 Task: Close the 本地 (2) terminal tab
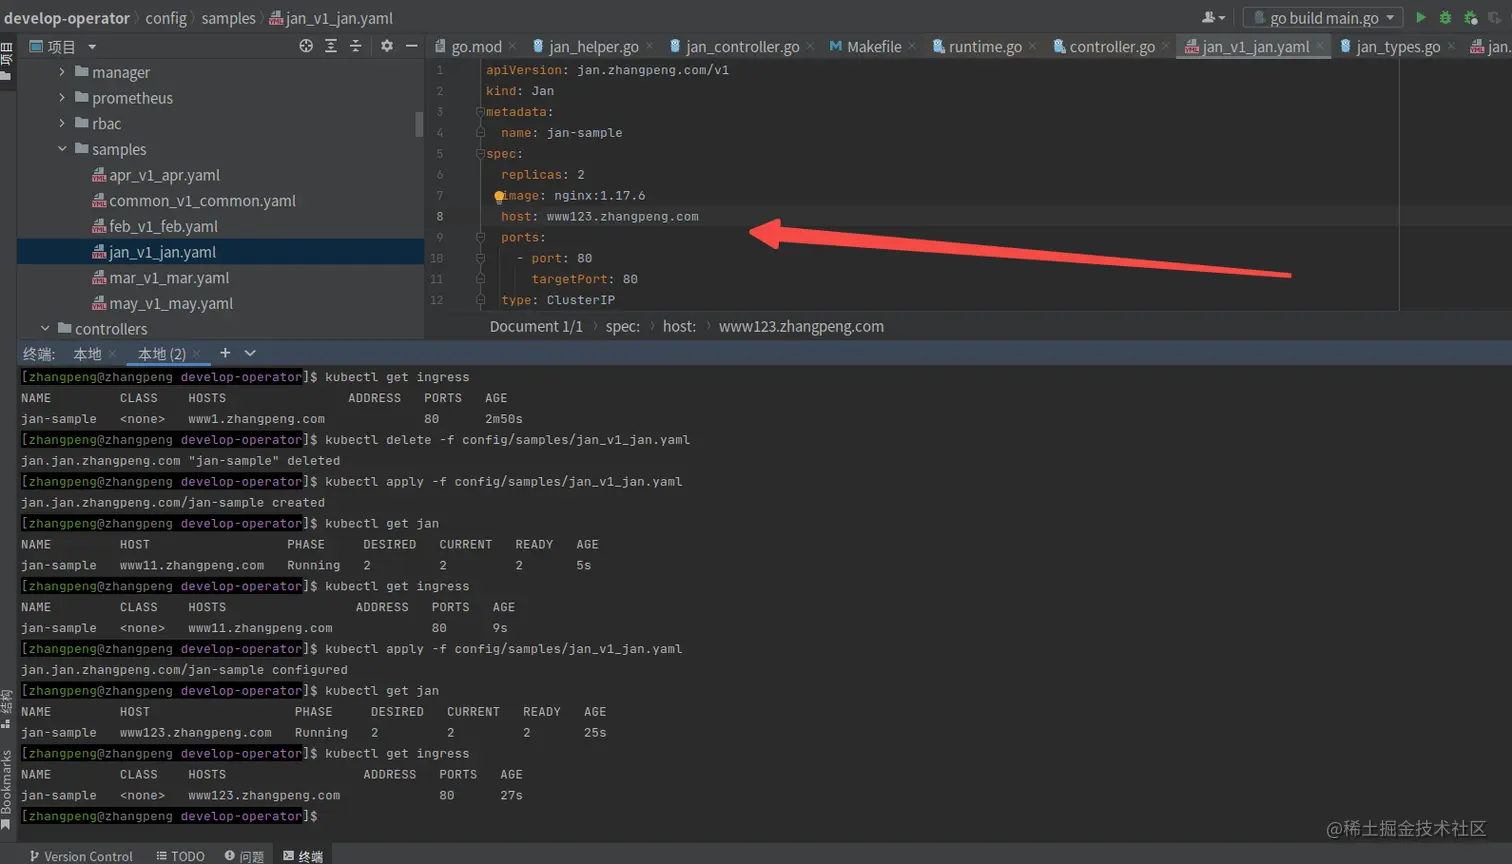click(197, 354)
